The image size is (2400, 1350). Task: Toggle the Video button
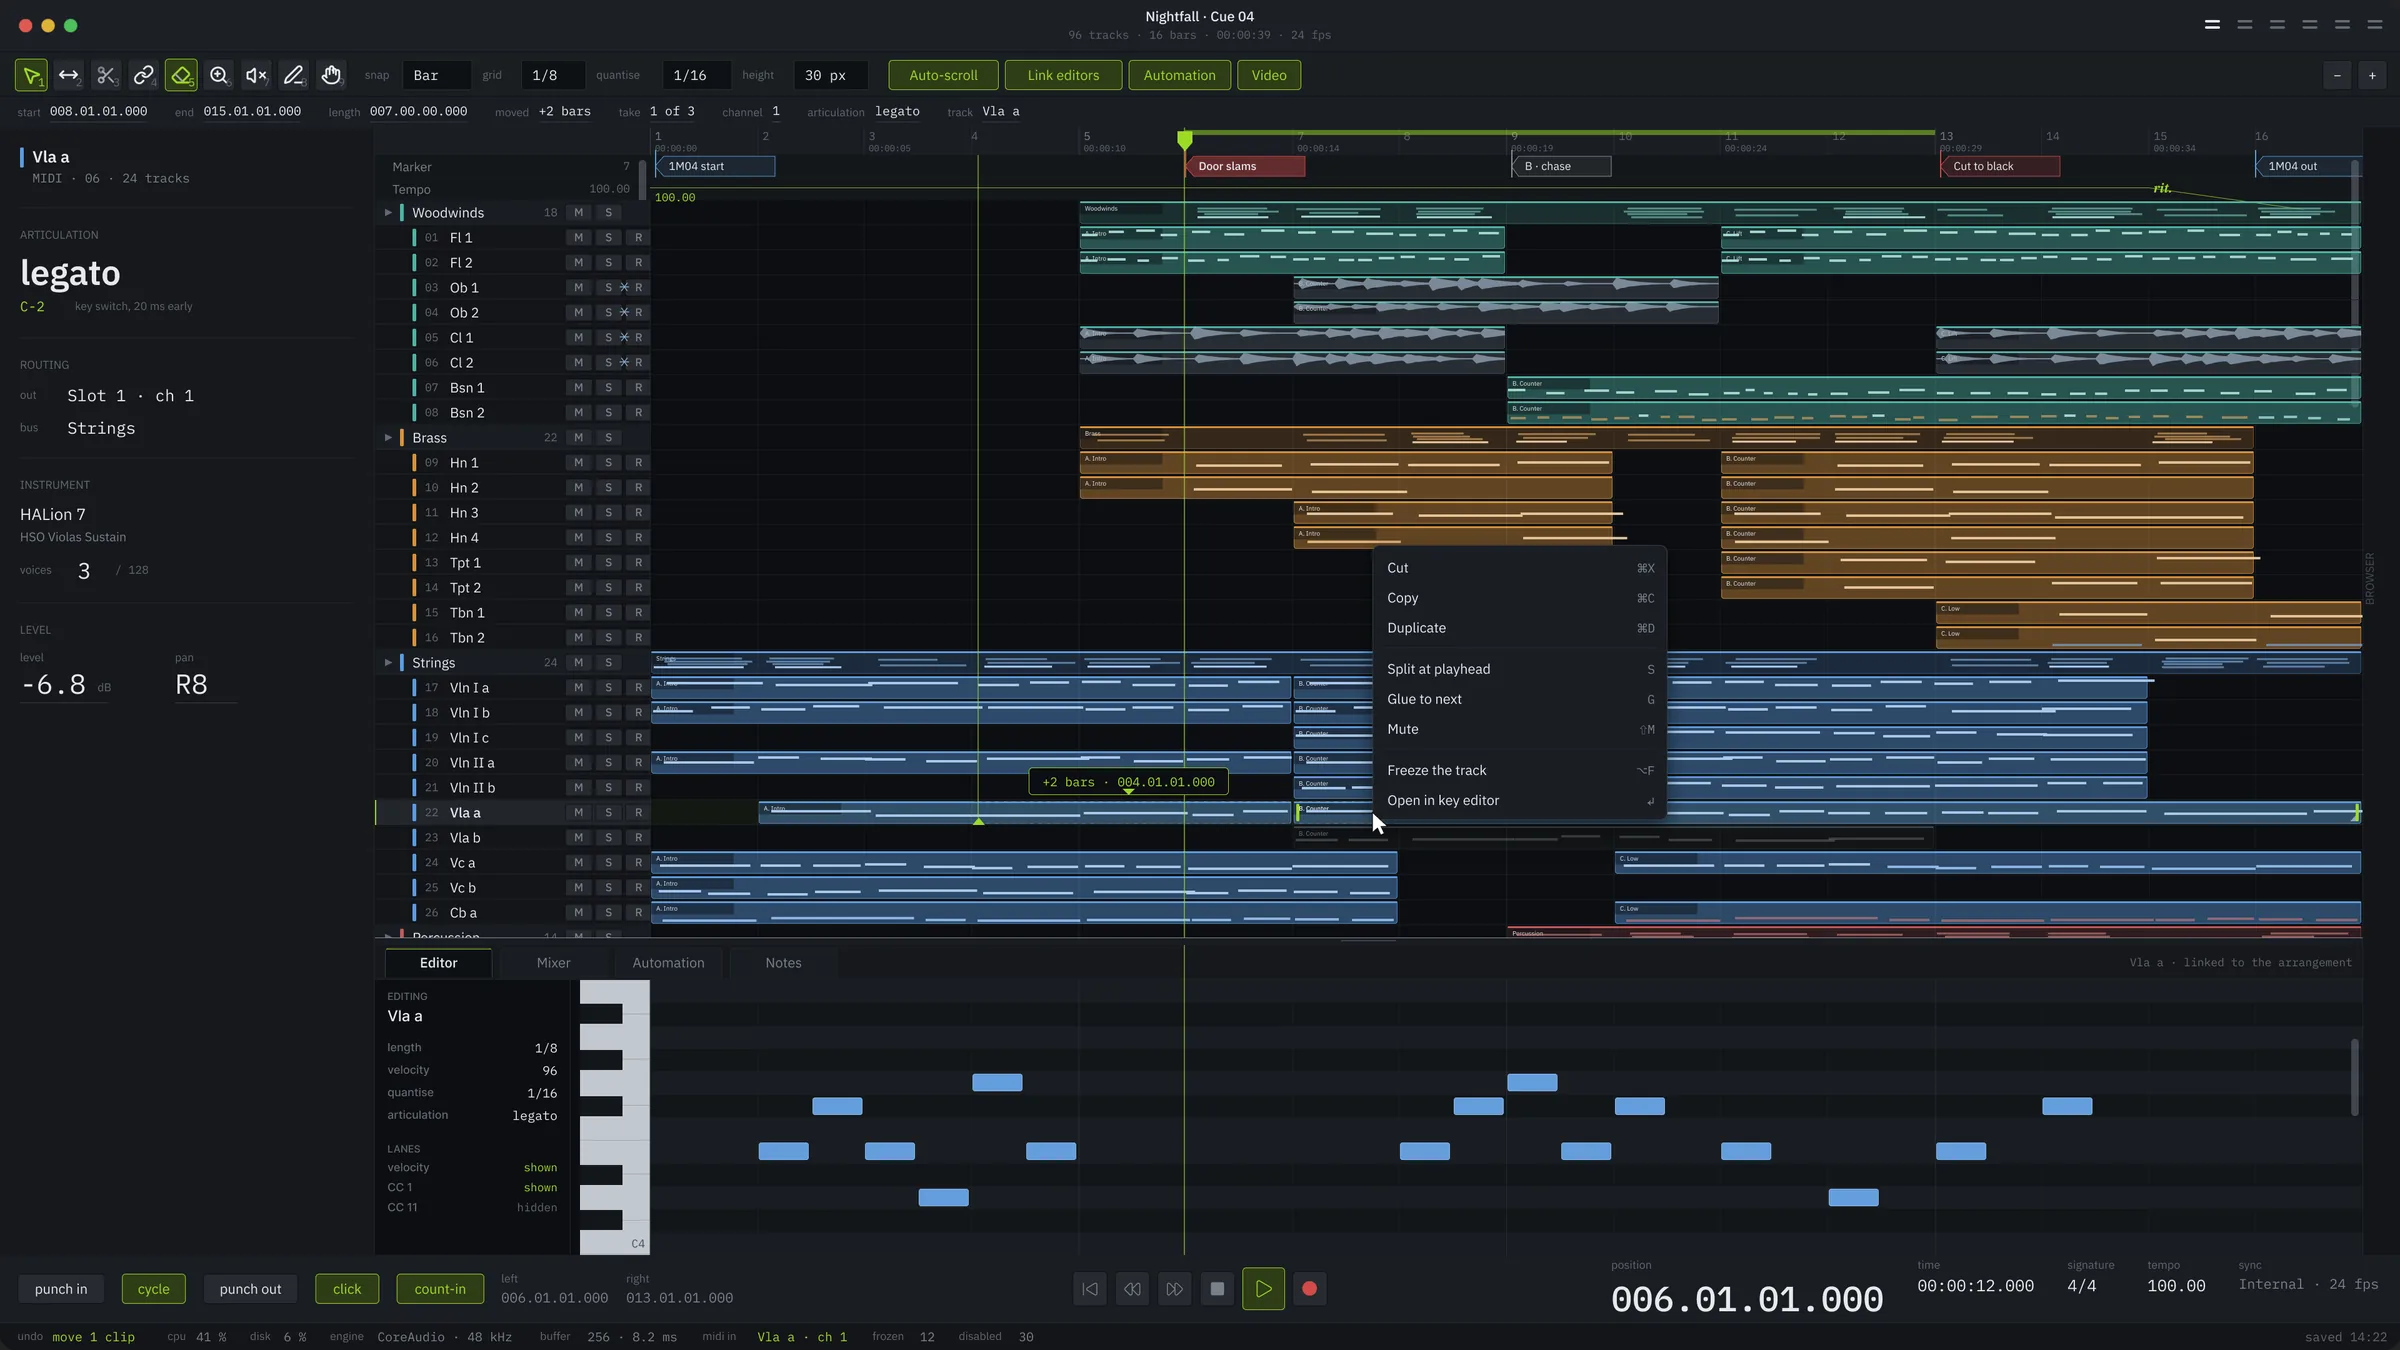point(1269,75)
